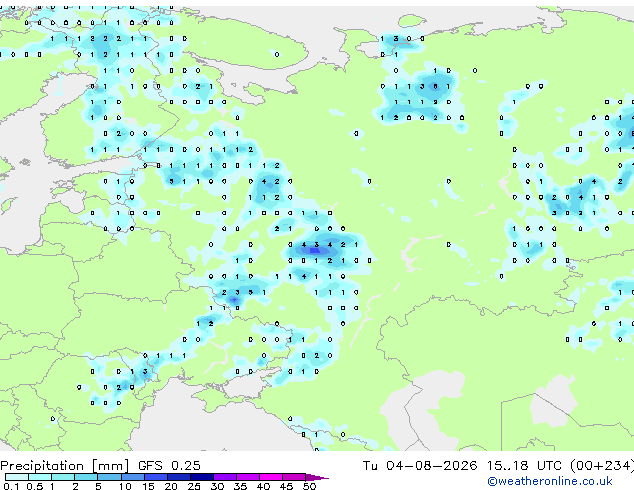This screenshot has height=490, width=634.
Task: Click the "Tu 04-08-2026" date text
Action: [420, 466]
